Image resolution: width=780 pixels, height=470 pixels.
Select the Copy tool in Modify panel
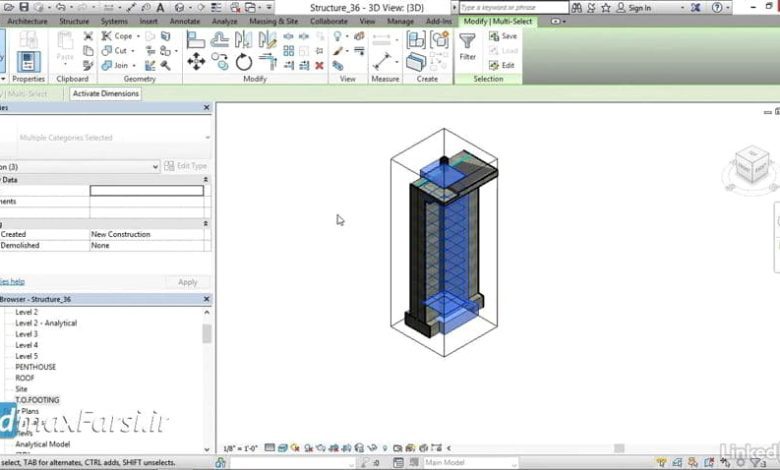pos(219,62)
